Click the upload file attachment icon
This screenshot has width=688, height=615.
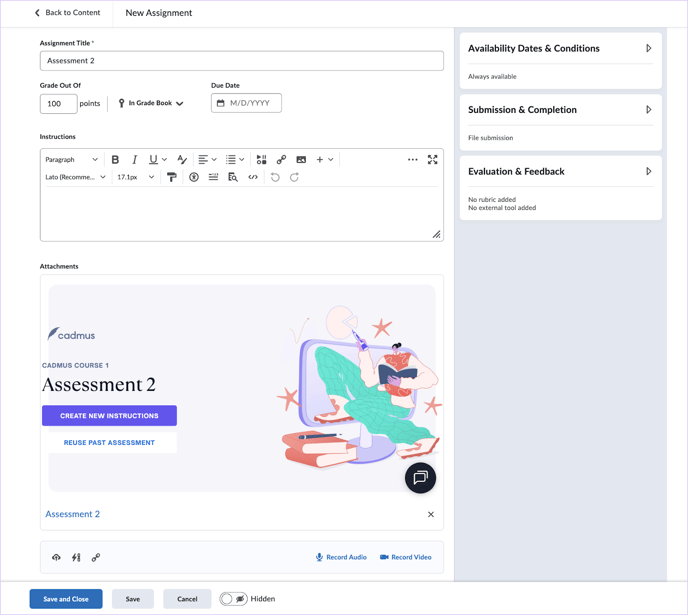[x=56, y=557]
